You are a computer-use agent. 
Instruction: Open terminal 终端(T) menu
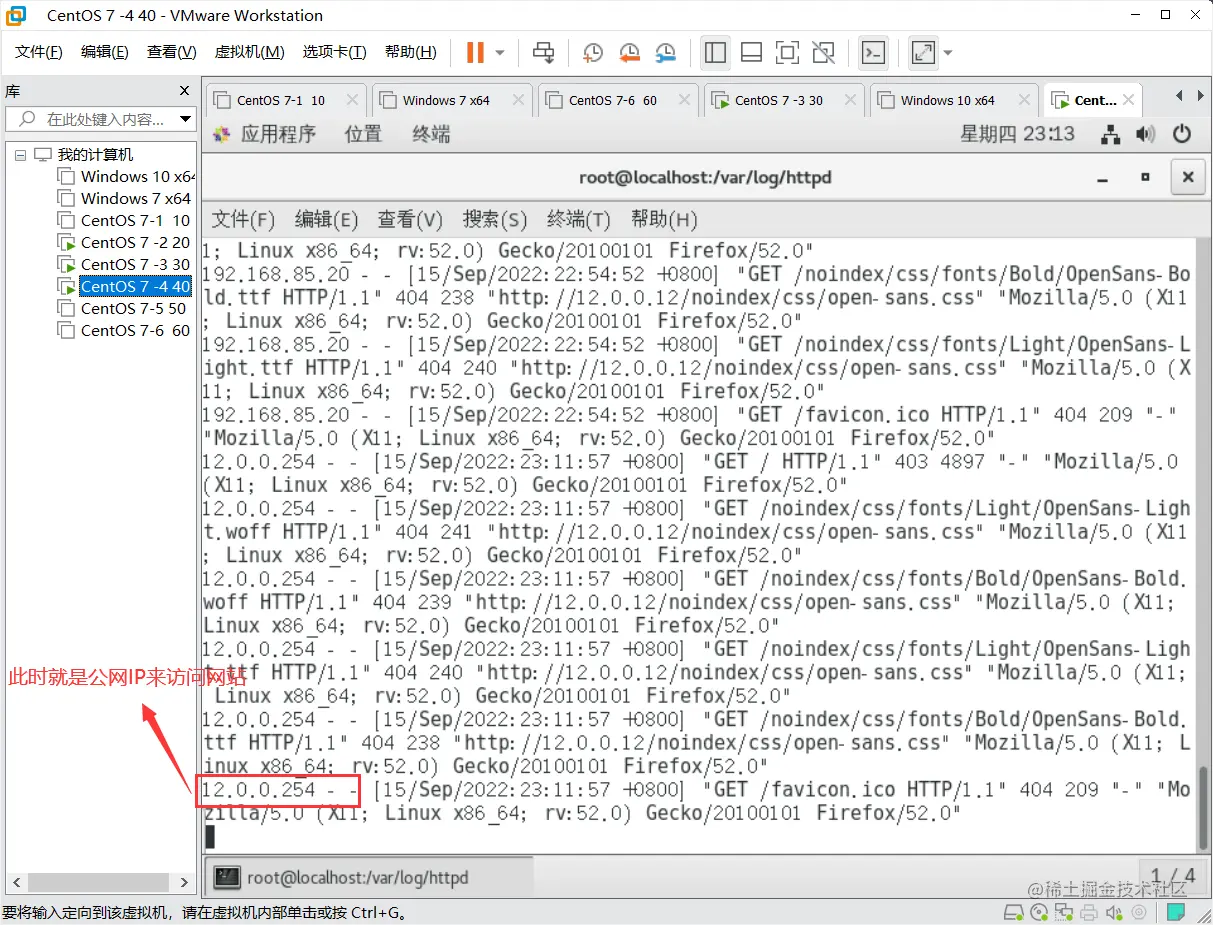coord(579,220)
